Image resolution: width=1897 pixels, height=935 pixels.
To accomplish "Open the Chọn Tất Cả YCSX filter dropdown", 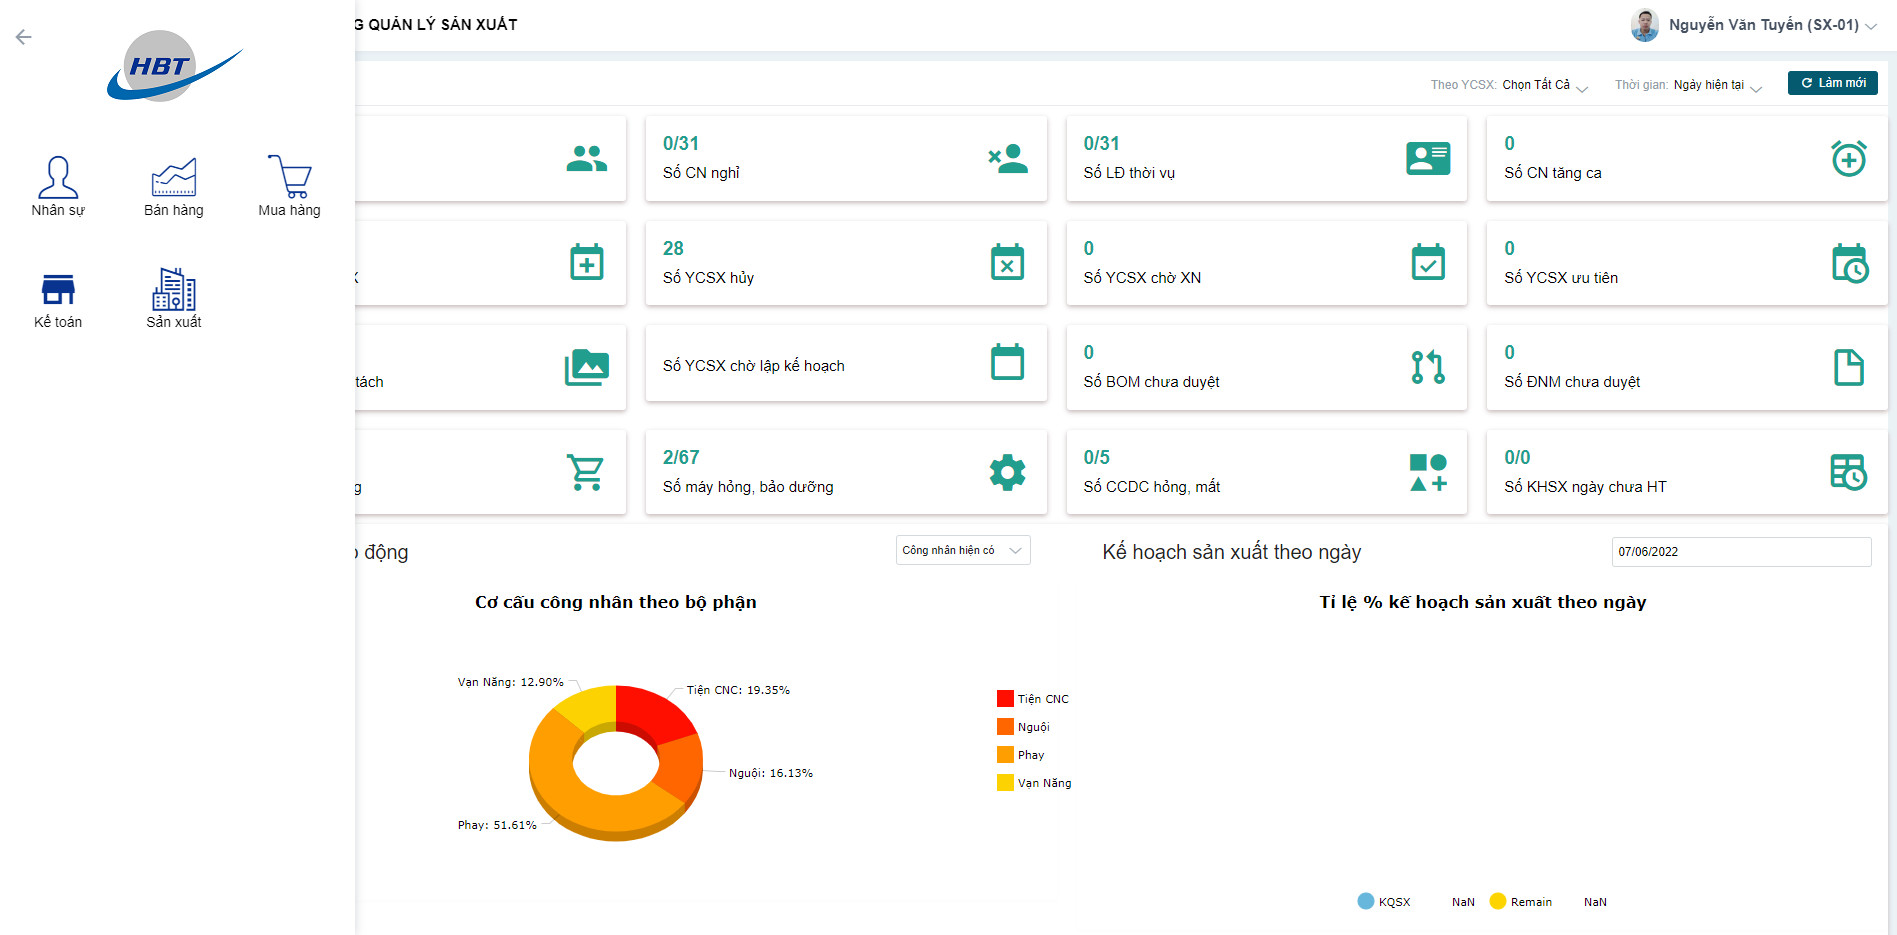I will (x=1540, y=84).
